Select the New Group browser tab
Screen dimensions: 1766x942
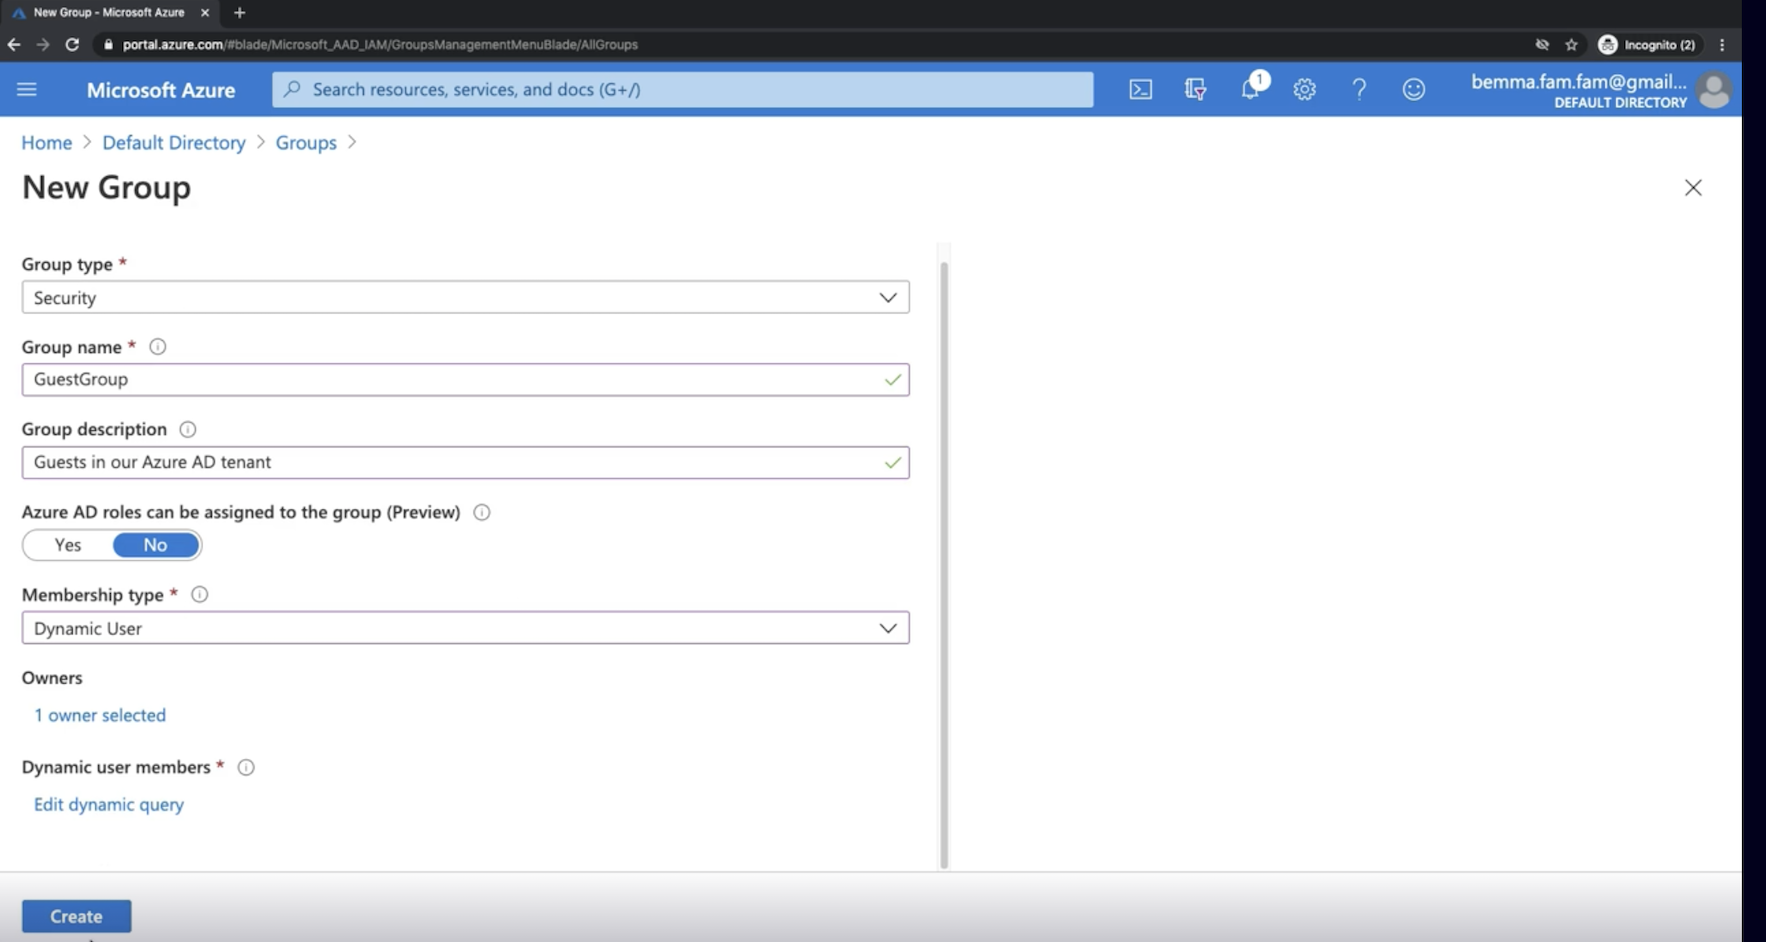pyautogui.click(x=109, y=13)
